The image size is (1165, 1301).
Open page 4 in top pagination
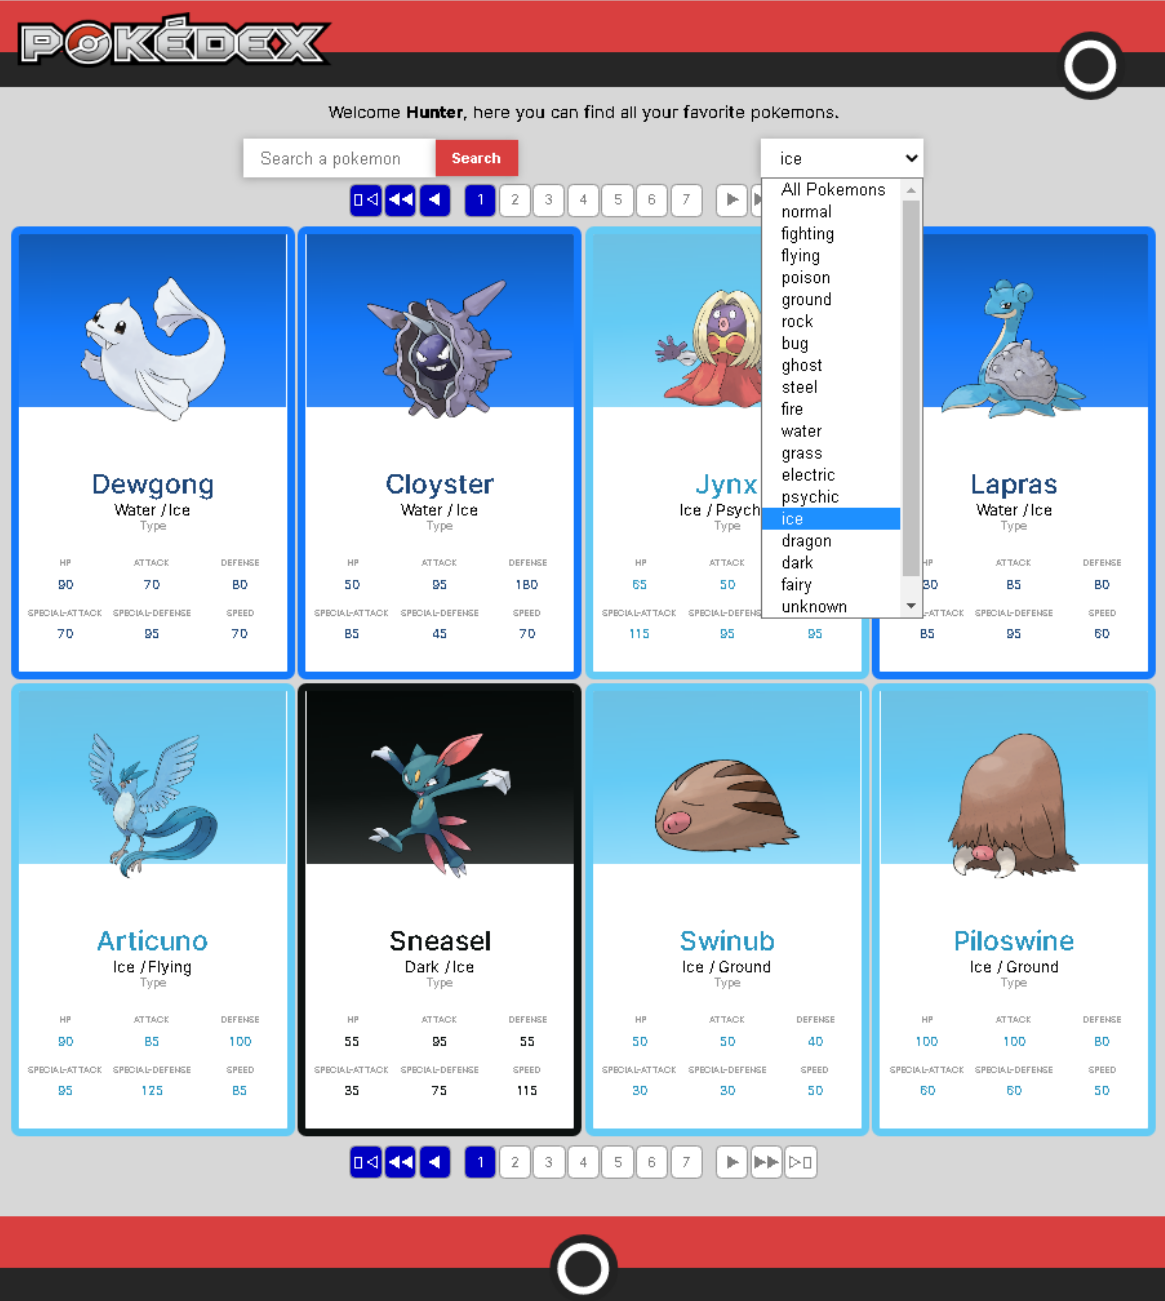(x=583, y=200)
